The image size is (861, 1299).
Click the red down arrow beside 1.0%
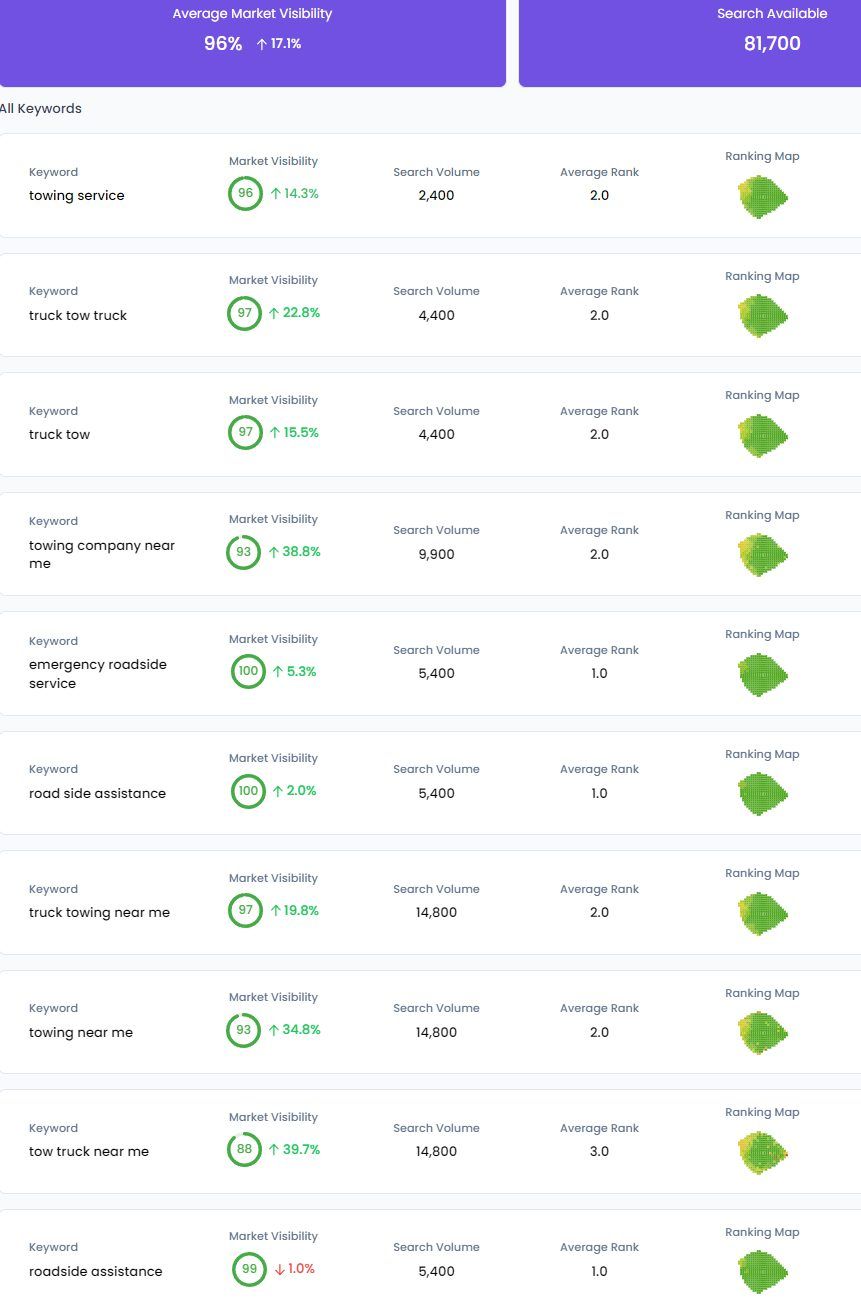pyautogui.click(x=280, y=1268)
